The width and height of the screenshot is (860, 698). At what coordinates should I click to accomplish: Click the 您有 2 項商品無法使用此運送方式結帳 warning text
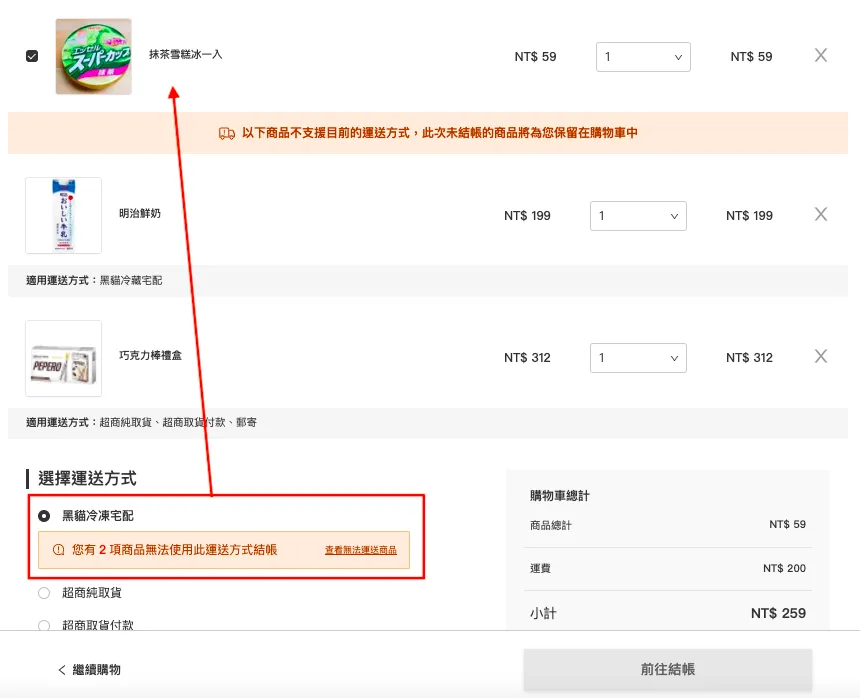point(174,549)
